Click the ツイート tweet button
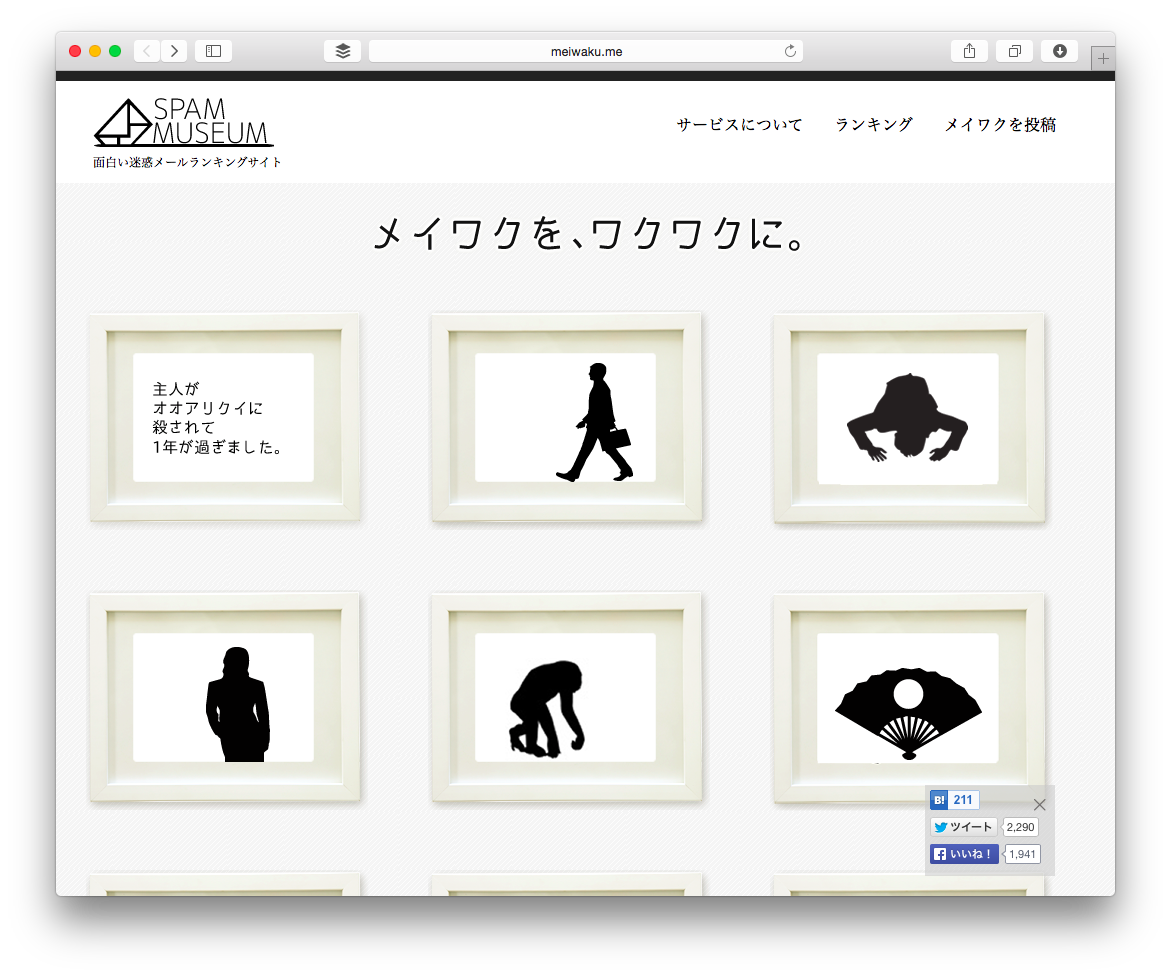 pos(963,827)
